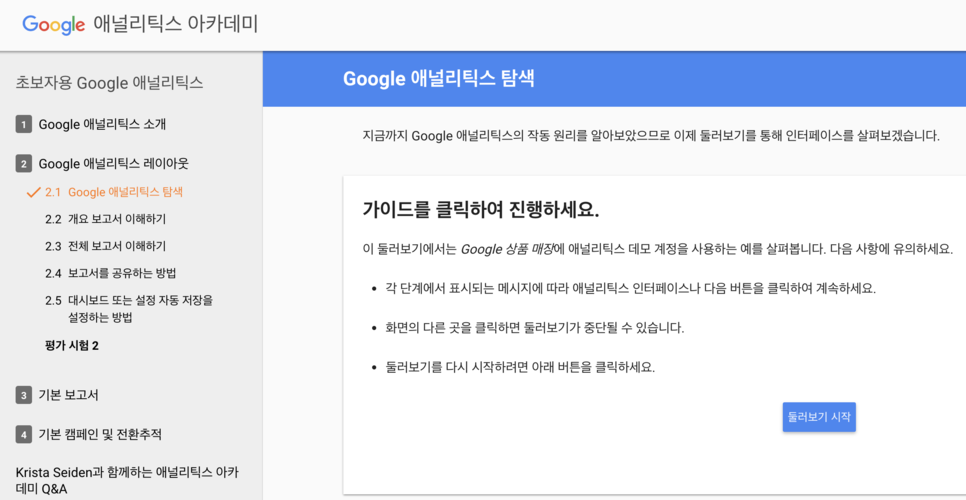The image size is (966, 500).
Task: Click the Google logo in header
Action: (54, 25)
